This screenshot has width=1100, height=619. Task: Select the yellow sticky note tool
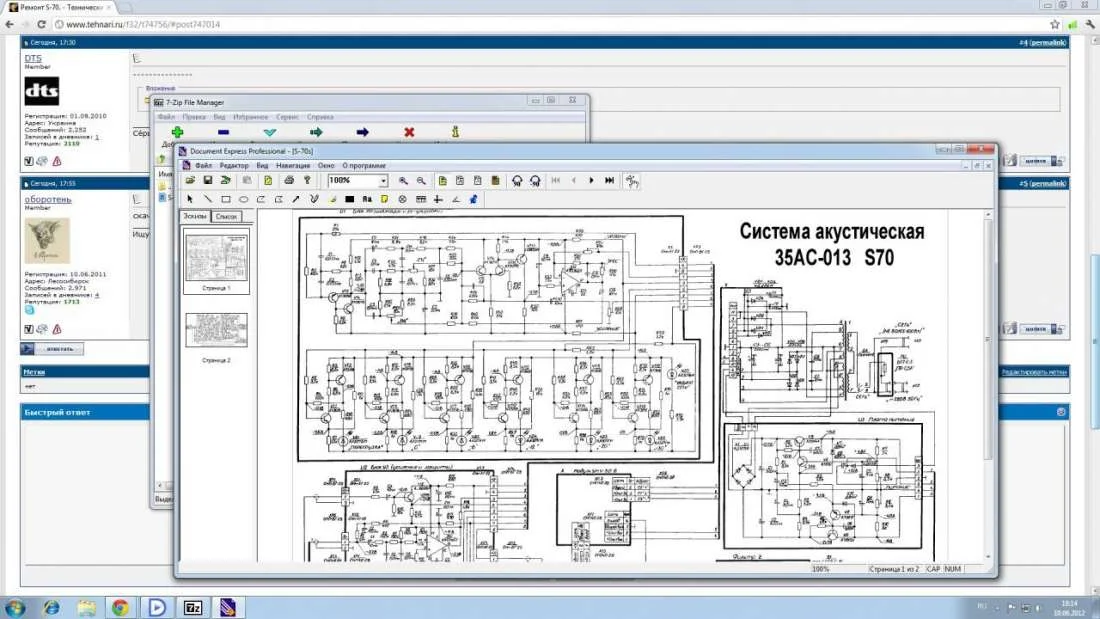point(384,199)
